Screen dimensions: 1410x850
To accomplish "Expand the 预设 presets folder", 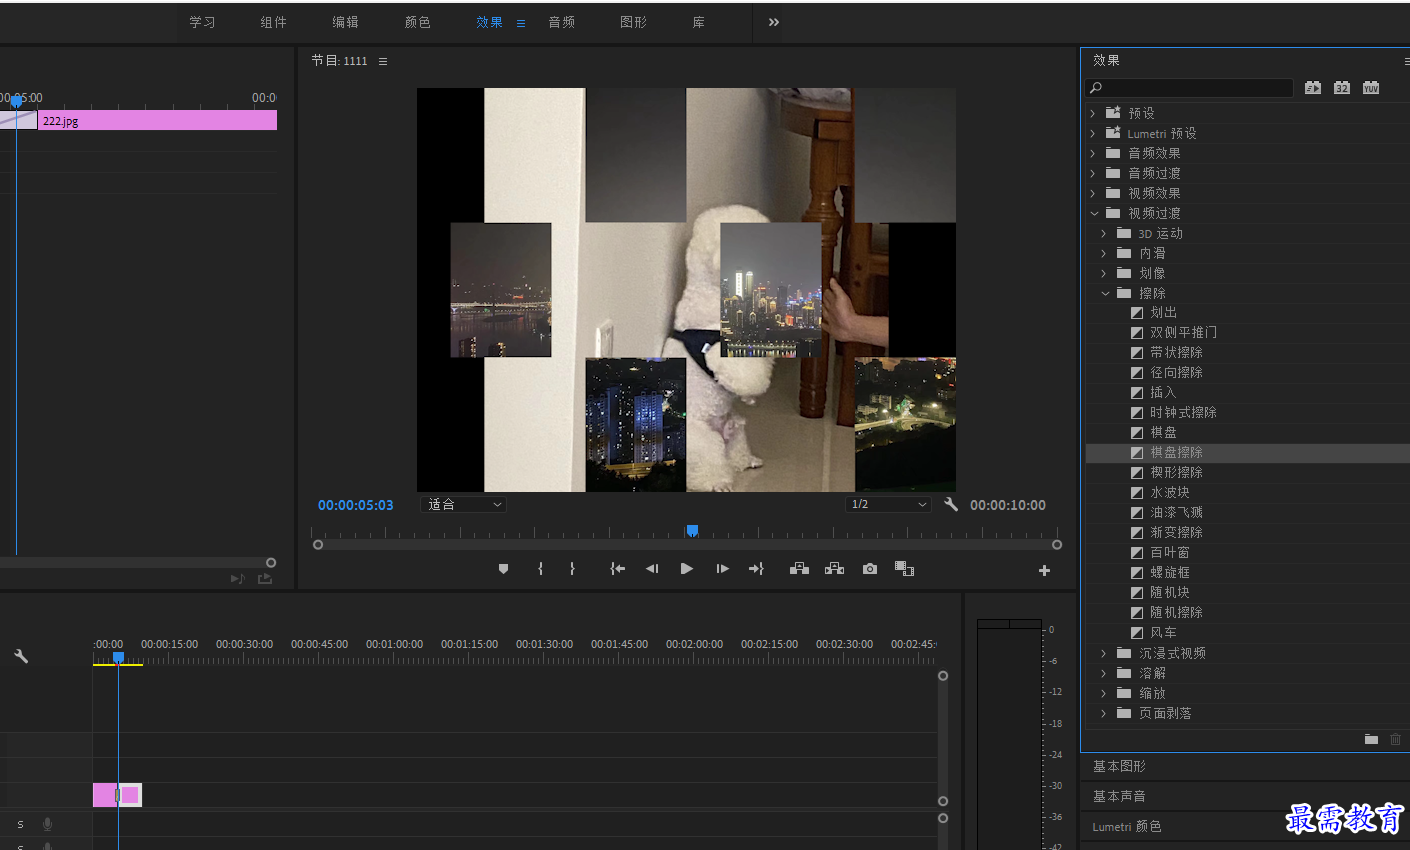I will 1093,113.
